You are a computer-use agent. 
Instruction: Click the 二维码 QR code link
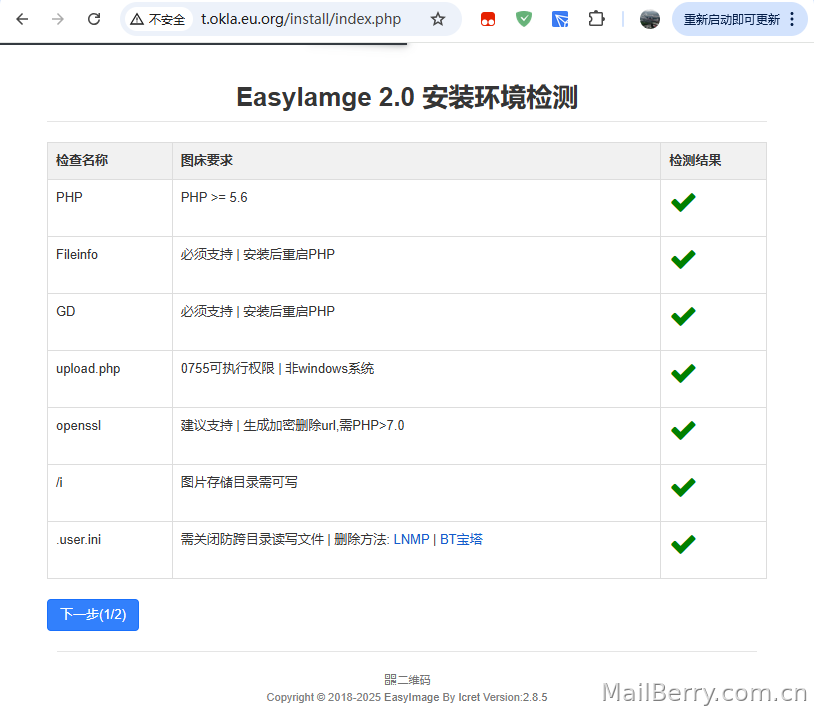pyautogui.click(x=407, y=679)
